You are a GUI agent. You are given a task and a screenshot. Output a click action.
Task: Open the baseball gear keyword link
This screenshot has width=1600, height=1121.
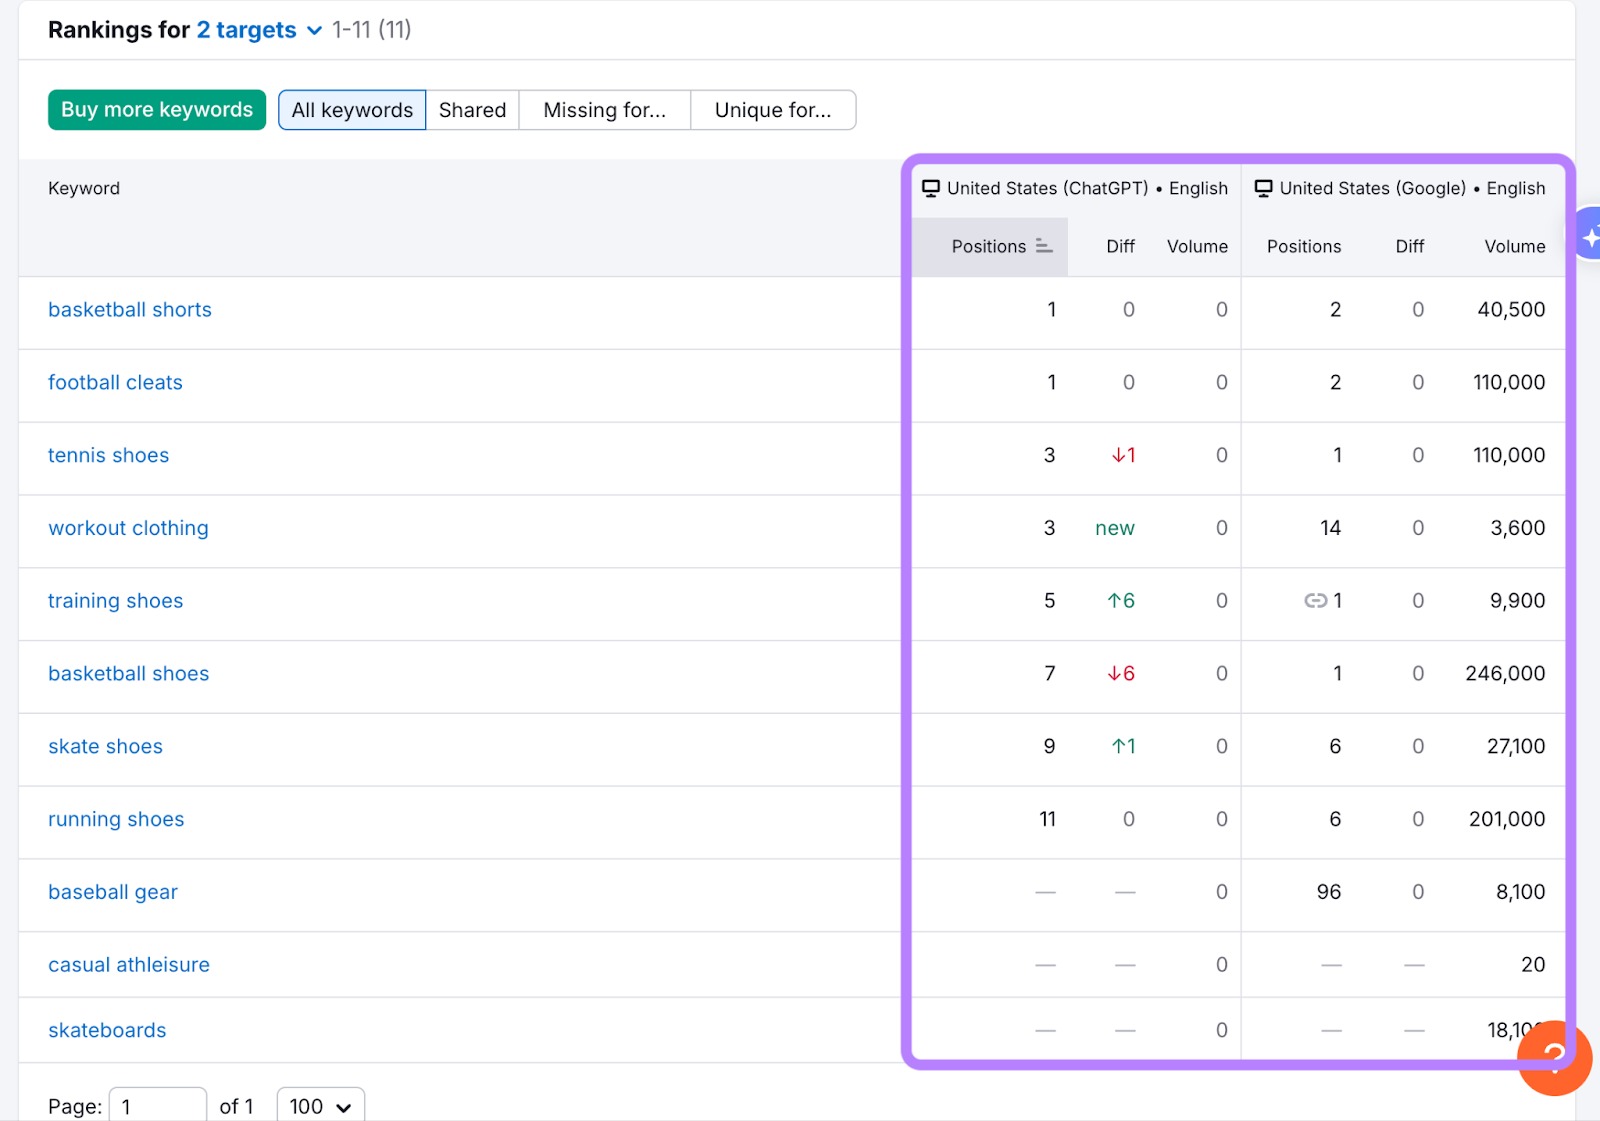click(x=113, y=892)
